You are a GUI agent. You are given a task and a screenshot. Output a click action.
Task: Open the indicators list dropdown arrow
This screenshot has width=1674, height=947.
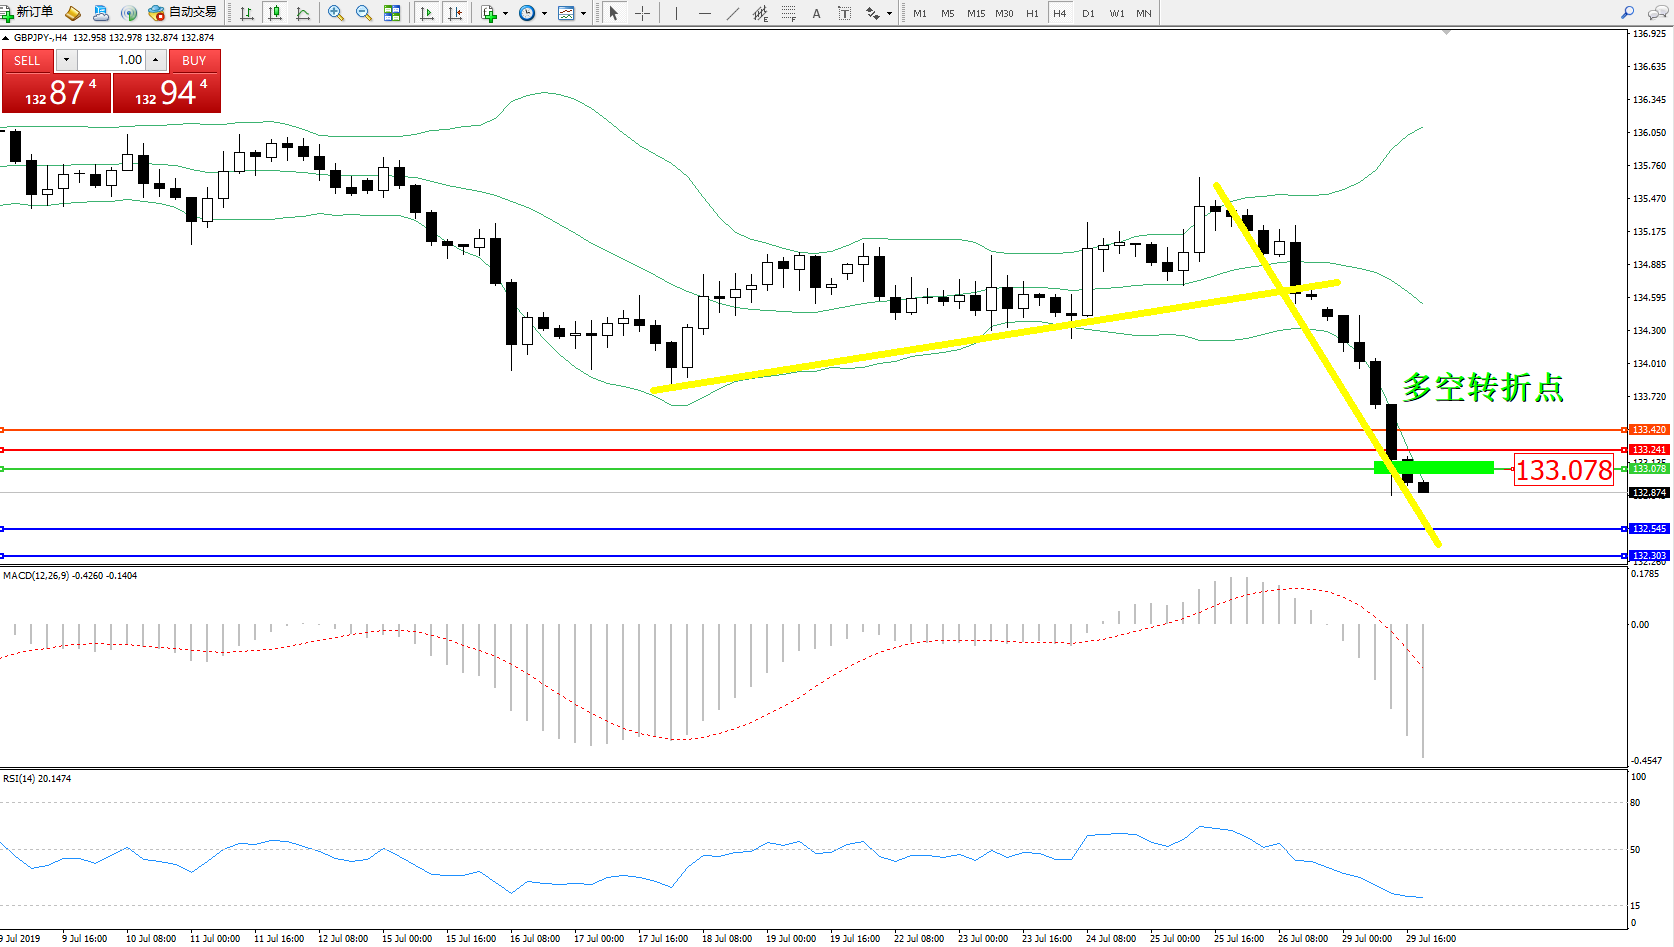coord(505,14)
